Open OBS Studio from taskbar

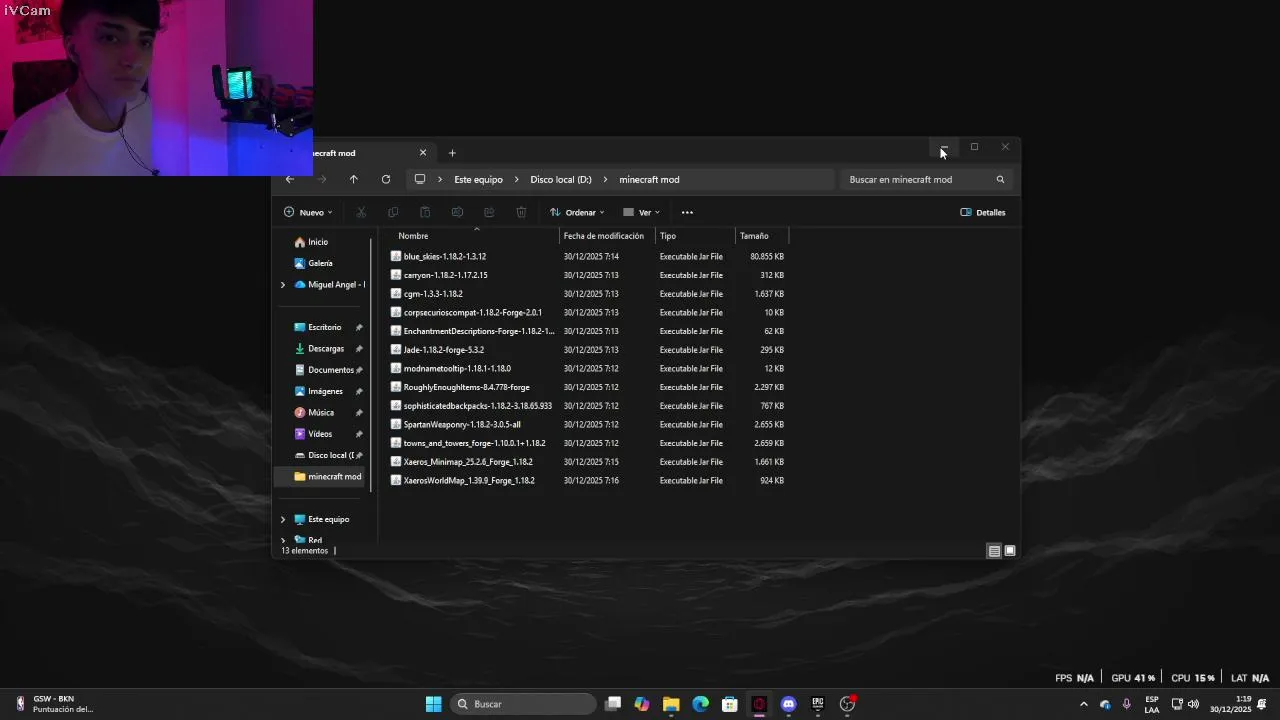tap(847, 704)
